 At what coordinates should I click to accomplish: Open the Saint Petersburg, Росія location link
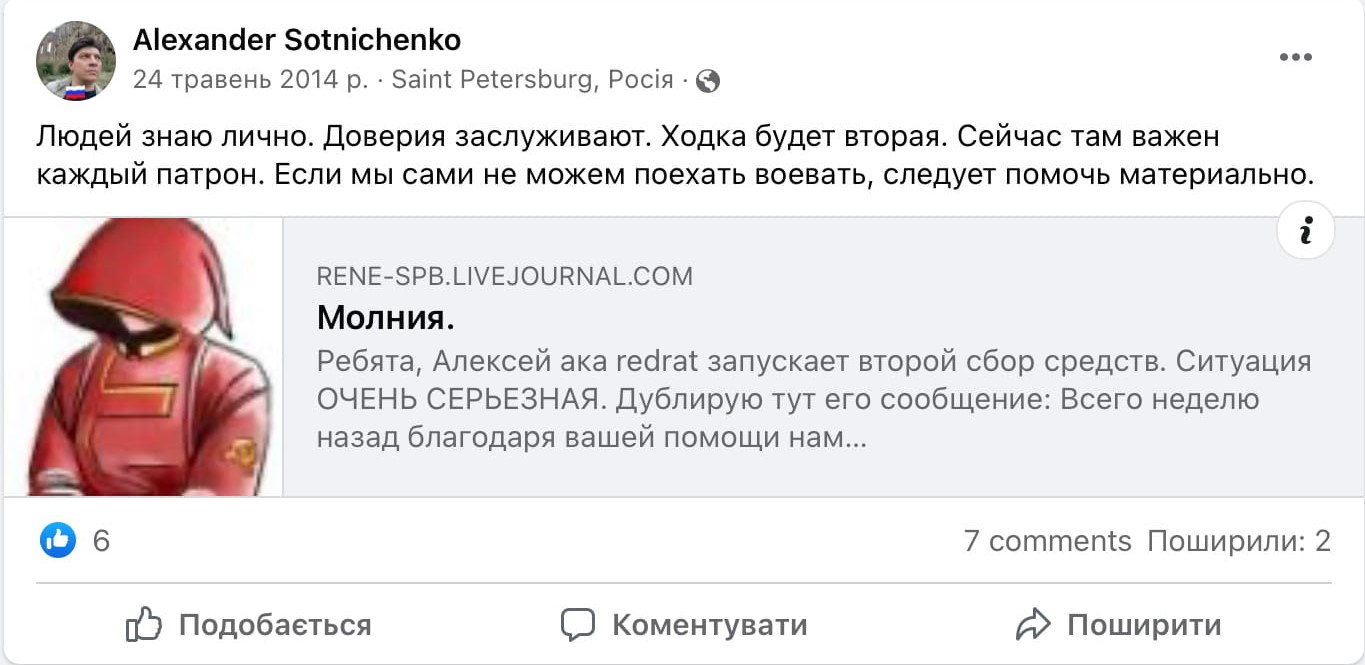pyautogui.click(x=532, y=80)
